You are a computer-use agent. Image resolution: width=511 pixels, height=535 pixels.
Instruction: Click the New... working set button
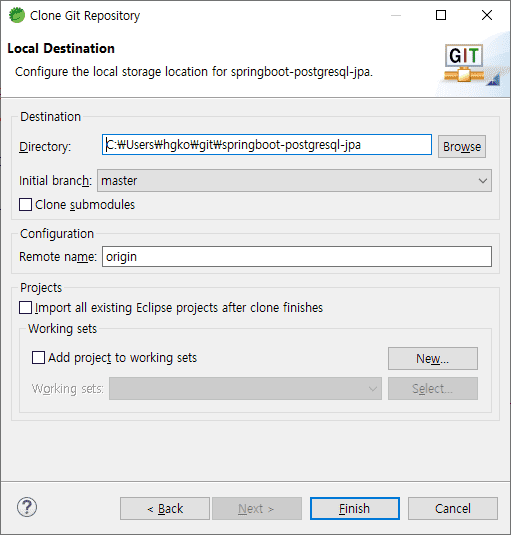pos(433,358)
